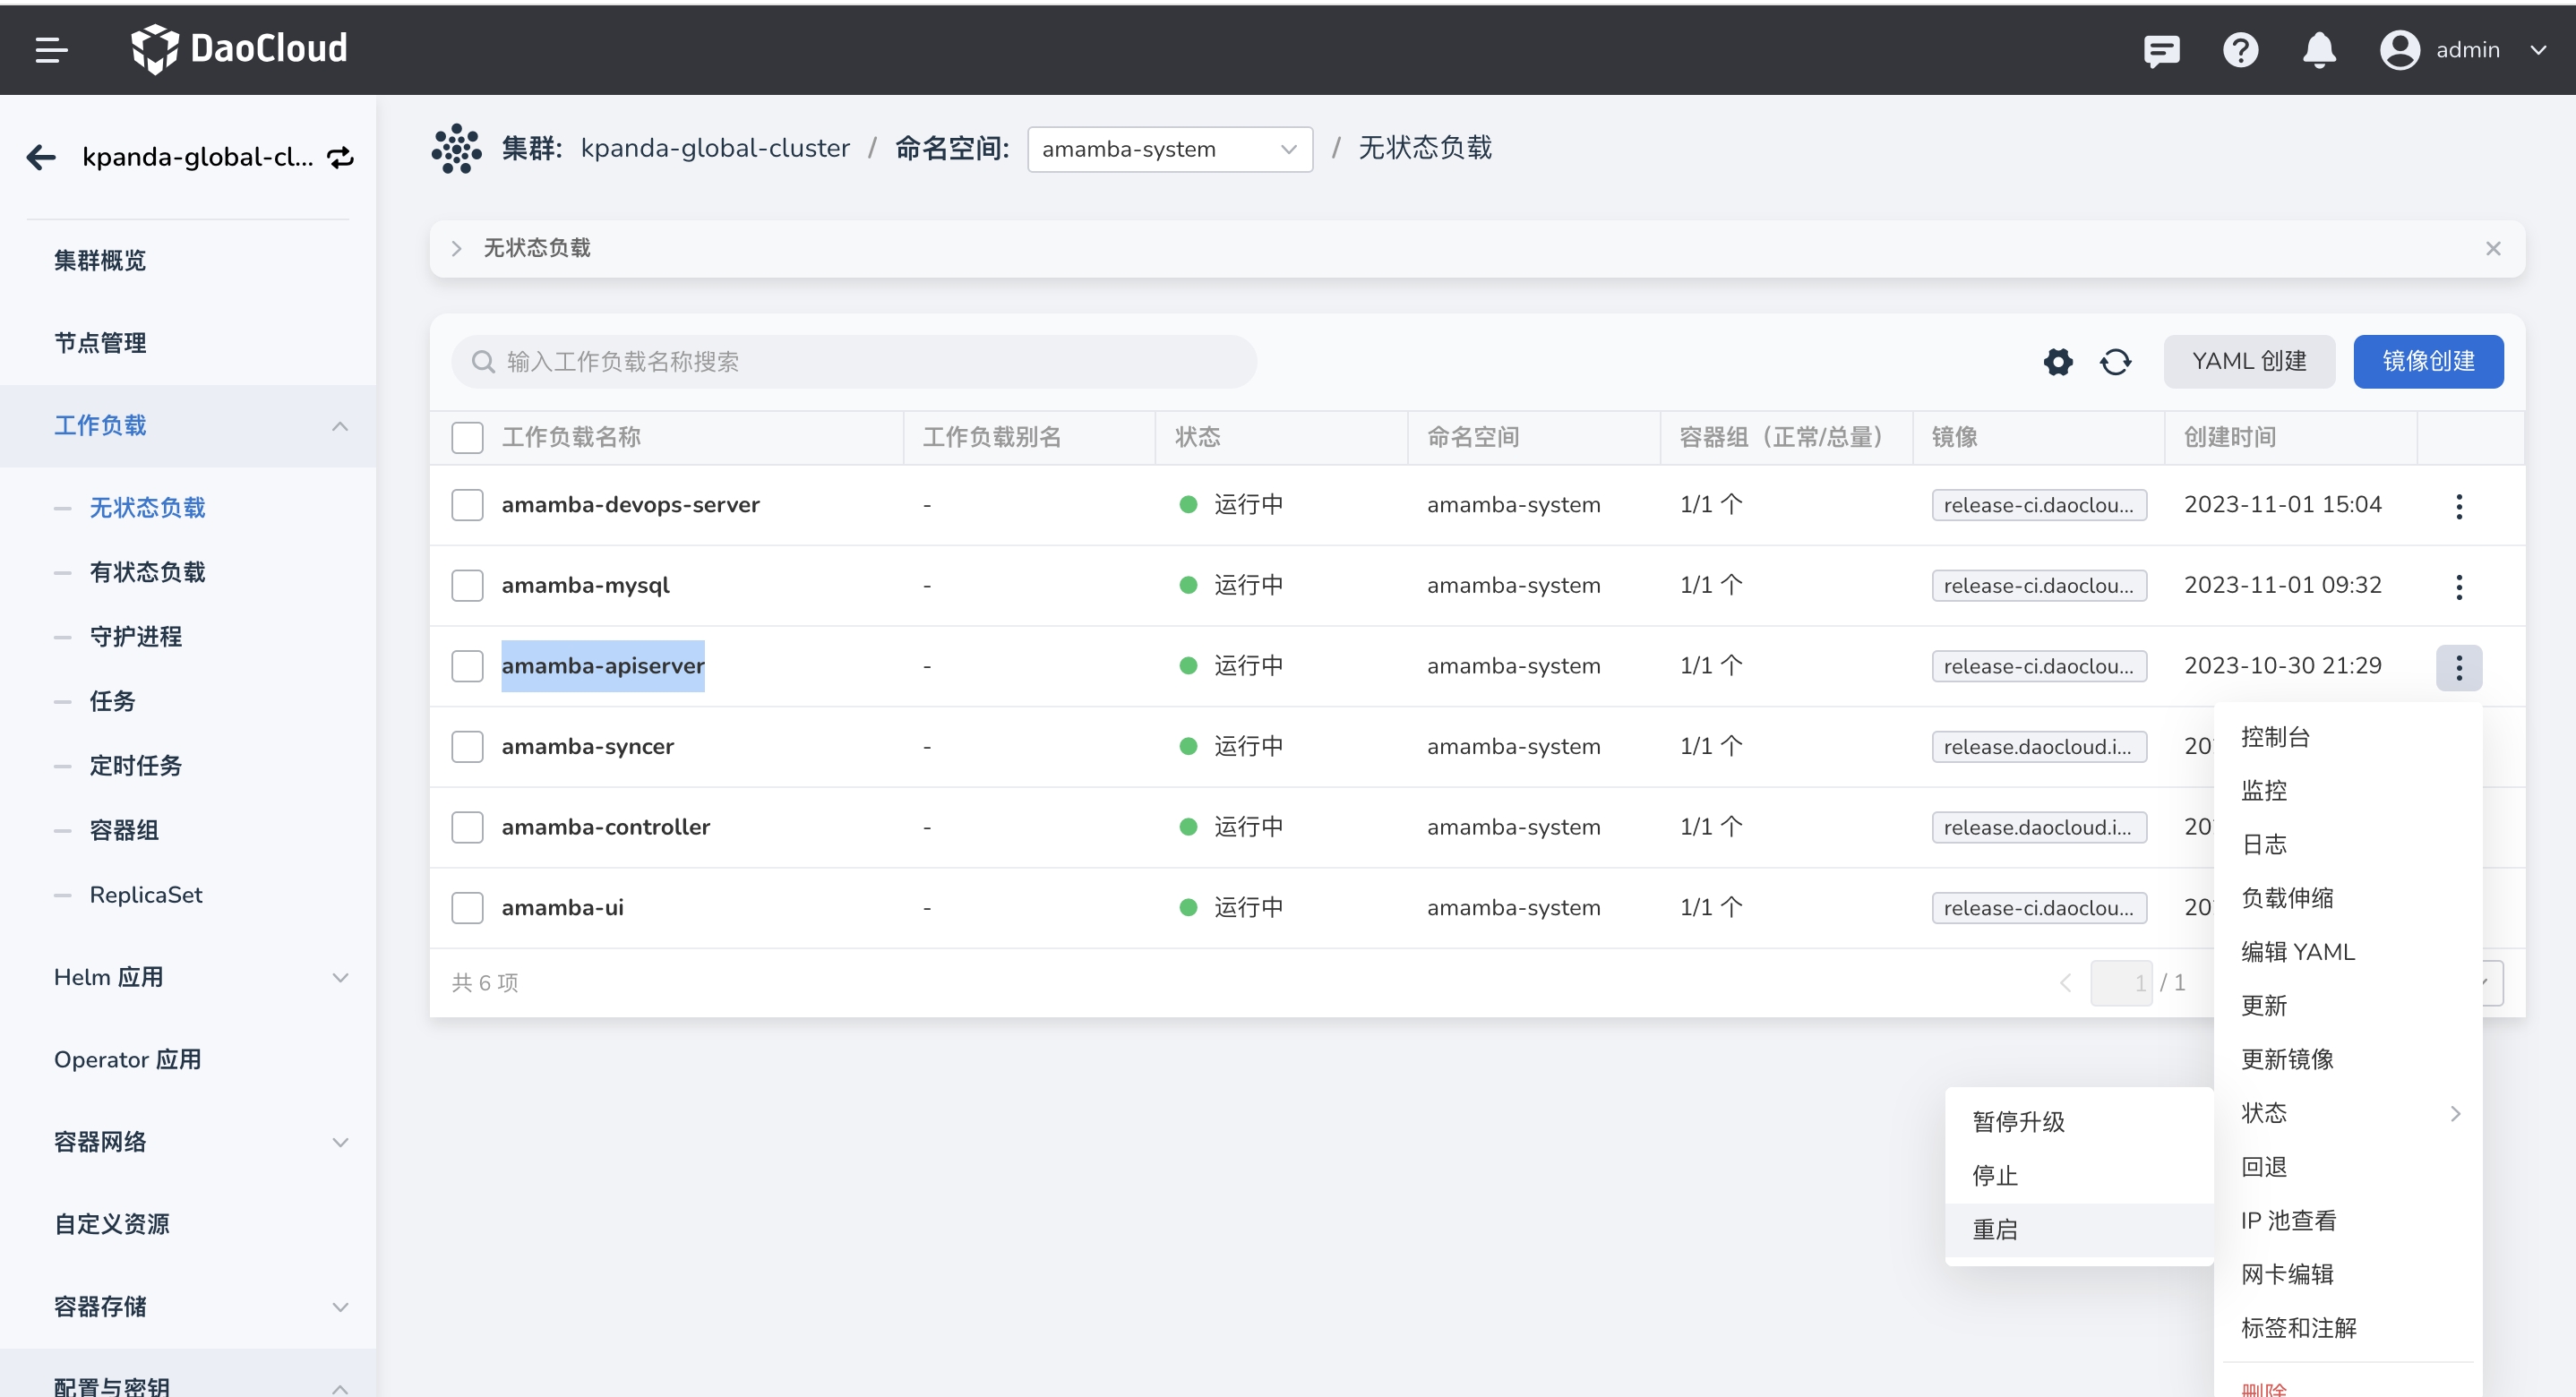Click the back arrow in sidebar
This screenshot has height=1397, width=2576.
(x=41, y=157)
